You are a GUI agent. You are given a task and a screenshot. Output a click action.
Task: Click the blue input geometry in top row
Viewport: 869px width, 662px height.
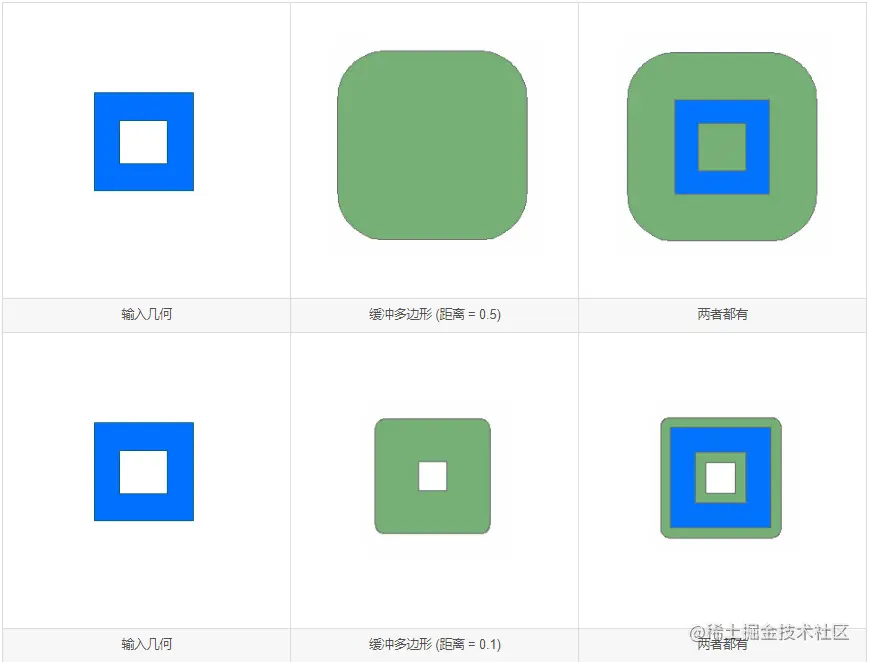144,141
